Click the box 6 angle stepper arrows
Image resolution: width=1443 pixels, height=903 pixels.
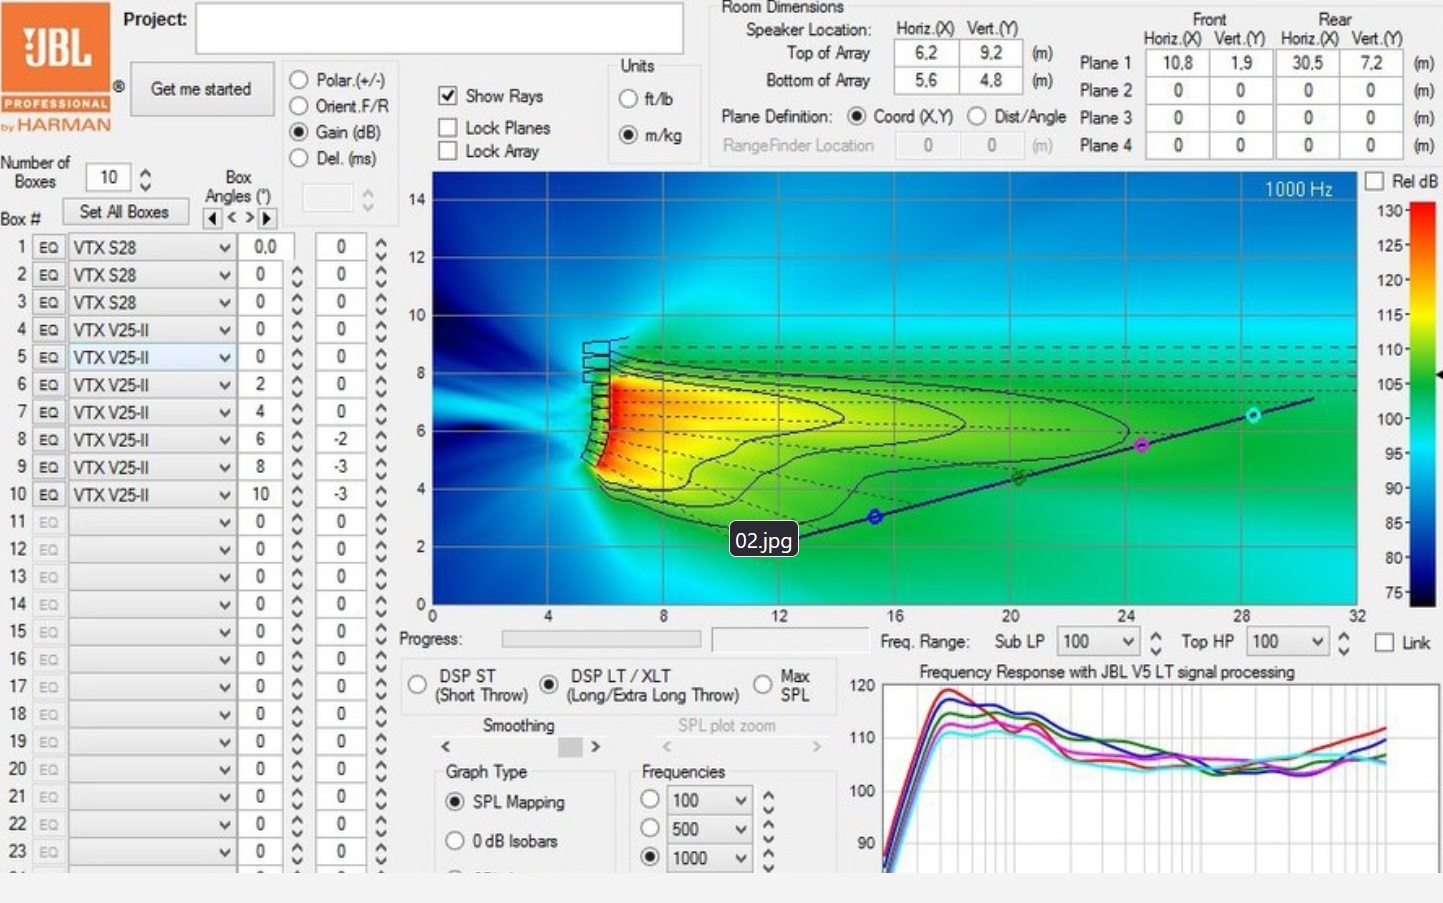coord(297,385)
